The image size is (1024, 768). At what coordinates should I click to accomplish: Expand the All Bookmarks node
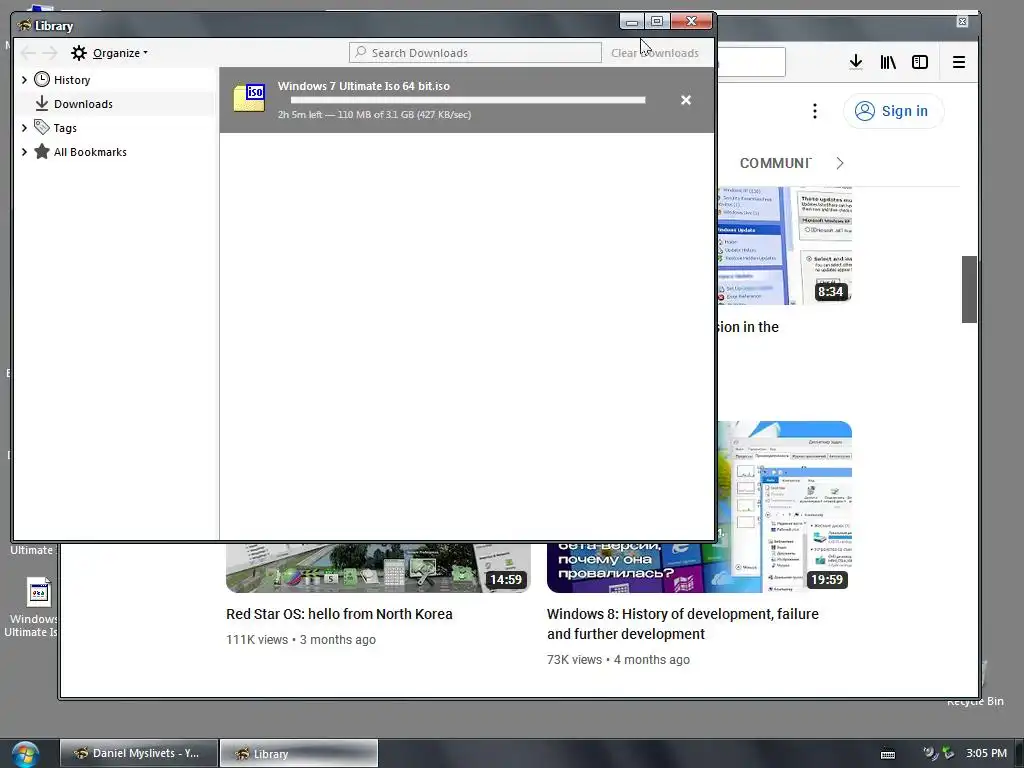(24, 152)
